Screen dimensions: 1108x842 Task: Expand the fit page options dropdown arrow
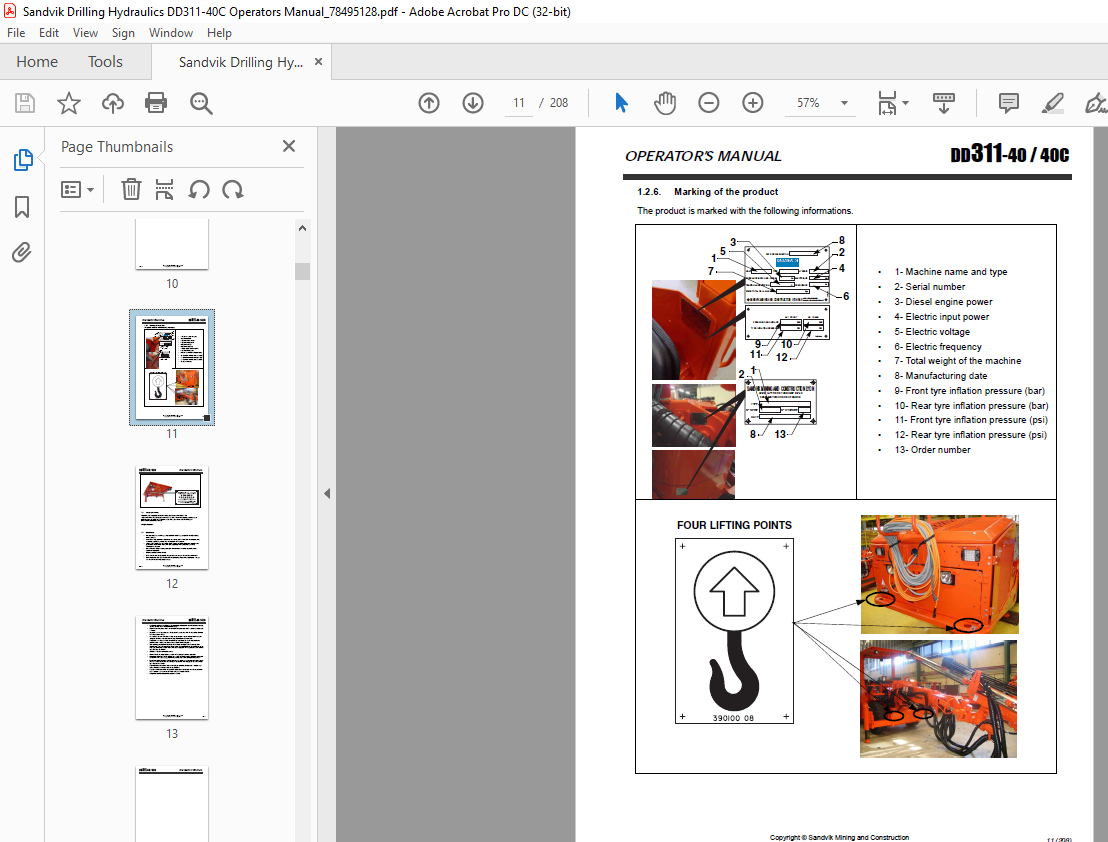pyautogui.click(x=905, y=103)
